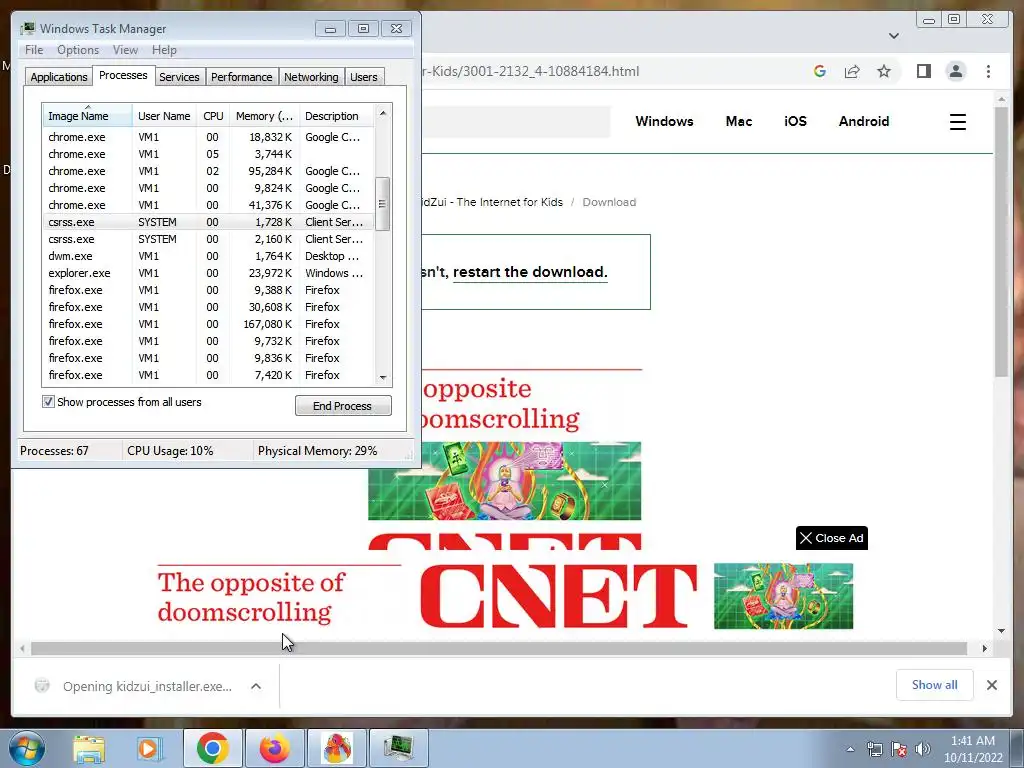
Task: Select the dwm.exe process row
Action: (x=208, y=256)
